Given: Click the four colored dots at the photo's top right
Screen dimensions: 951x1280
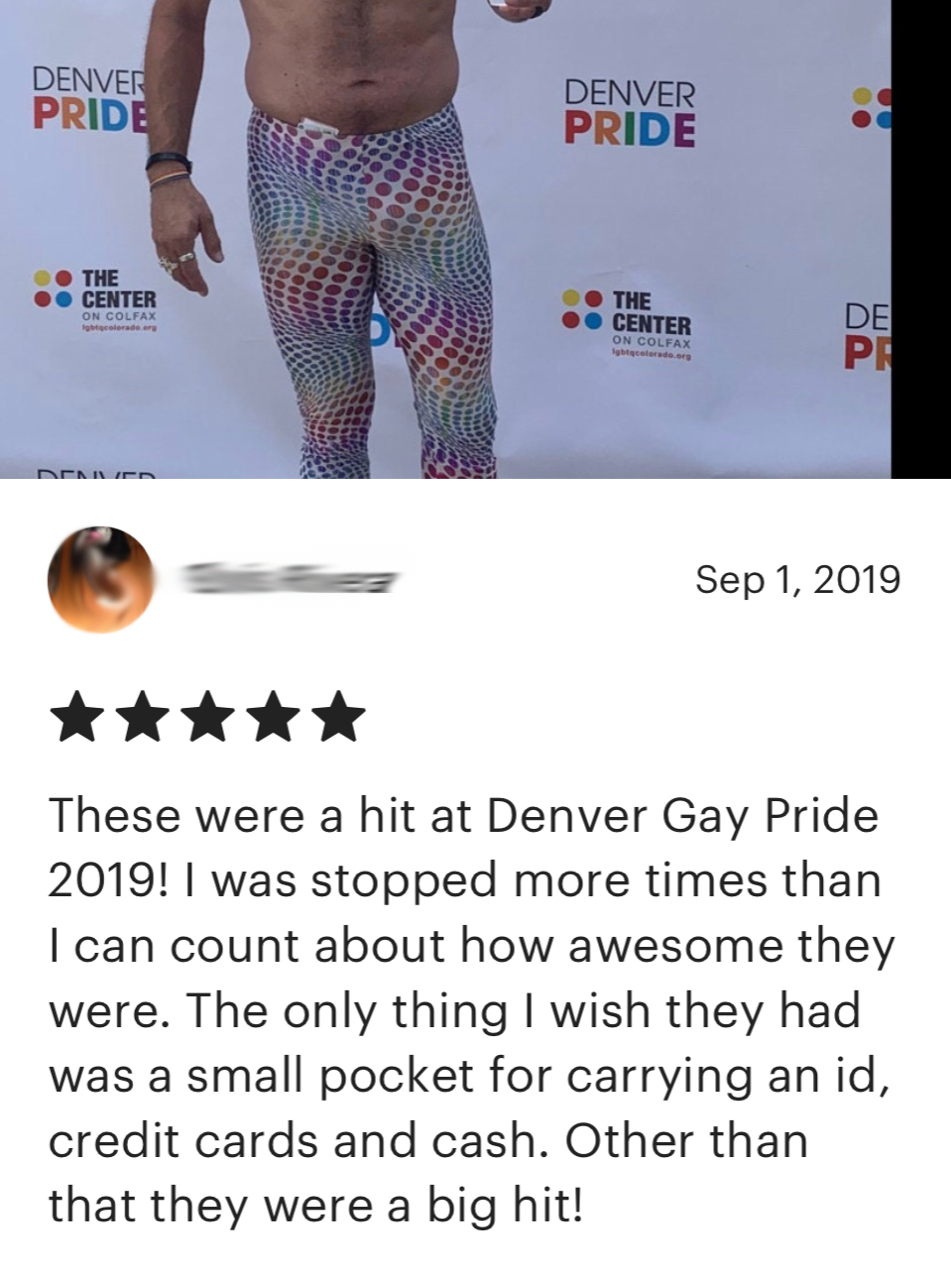Looking at the screenshot, I should click(x=871, y=107).
